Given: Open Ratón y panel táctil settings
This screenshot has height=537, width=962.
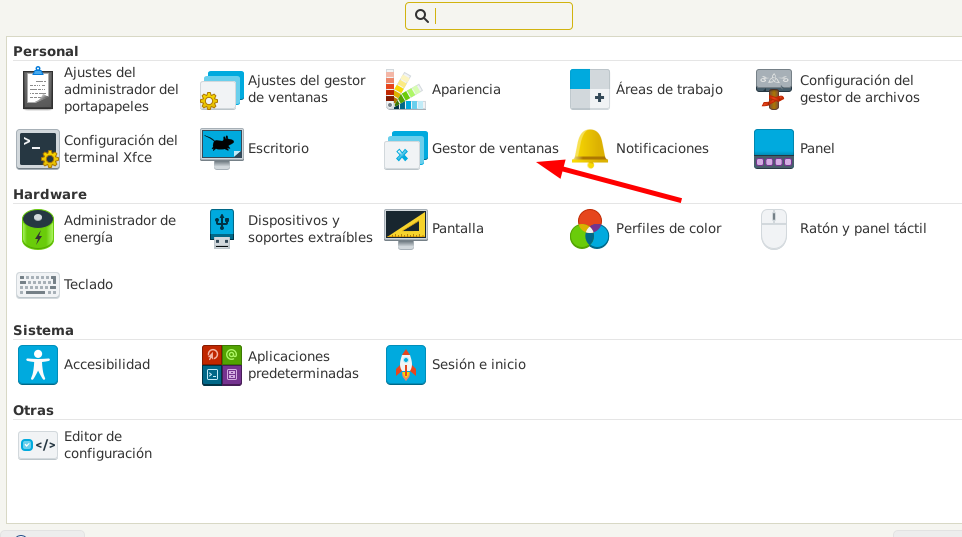Looking at the screenshot, I should 773,229.
